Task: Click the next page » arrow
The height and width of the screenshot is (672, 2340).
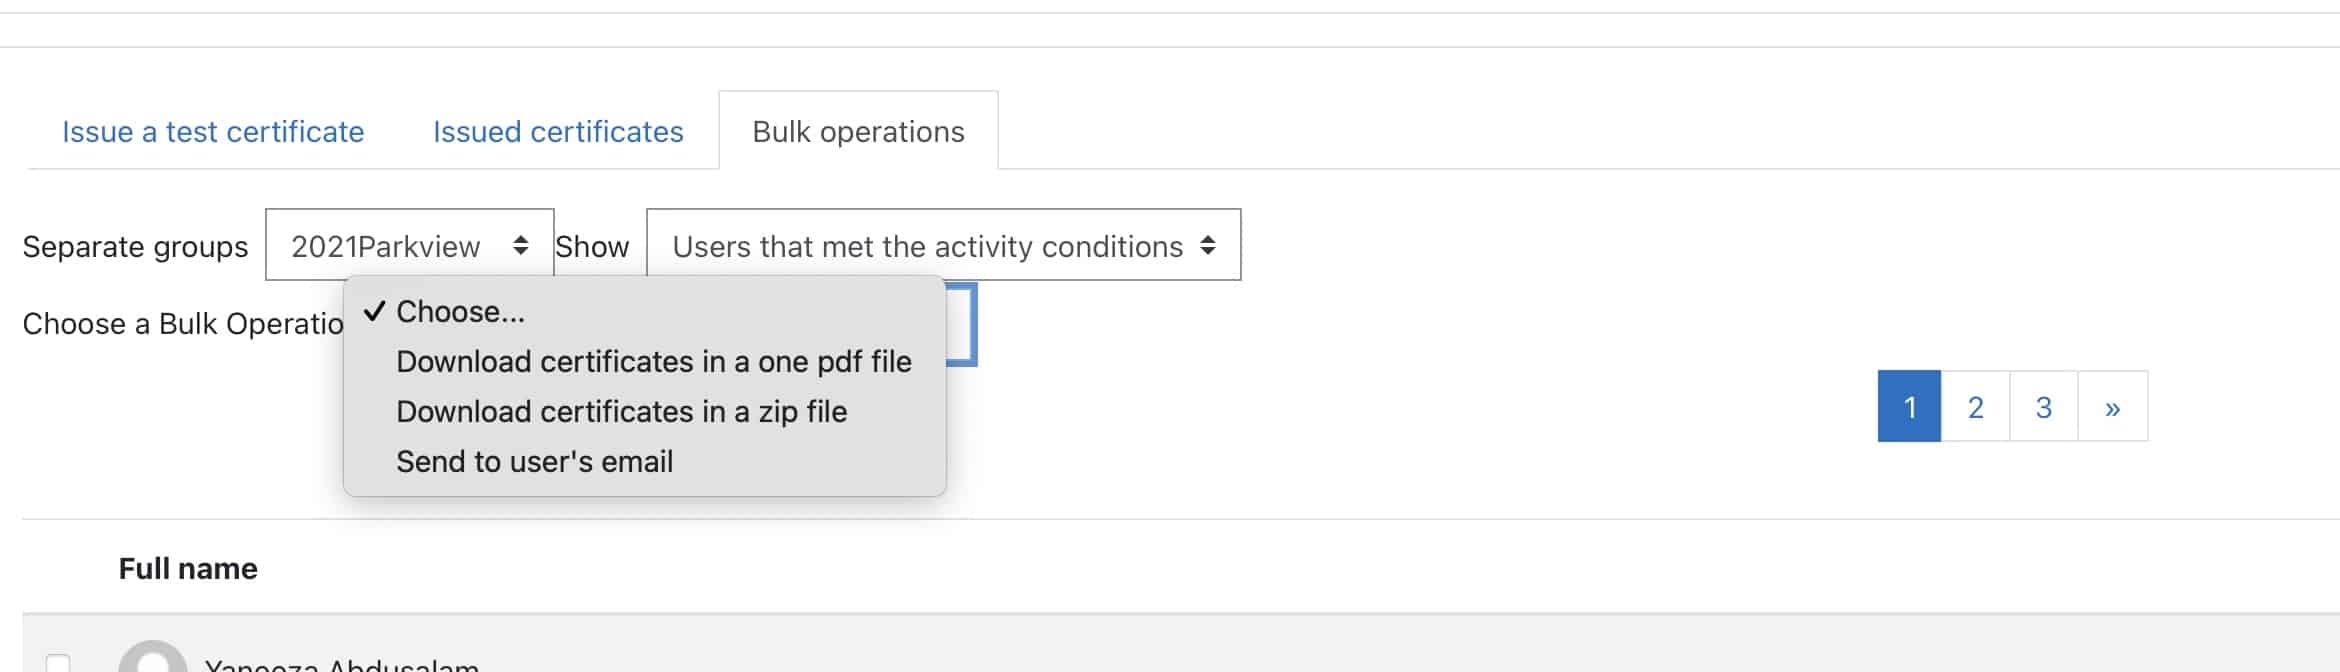Action: click(x=2112, y=406)
